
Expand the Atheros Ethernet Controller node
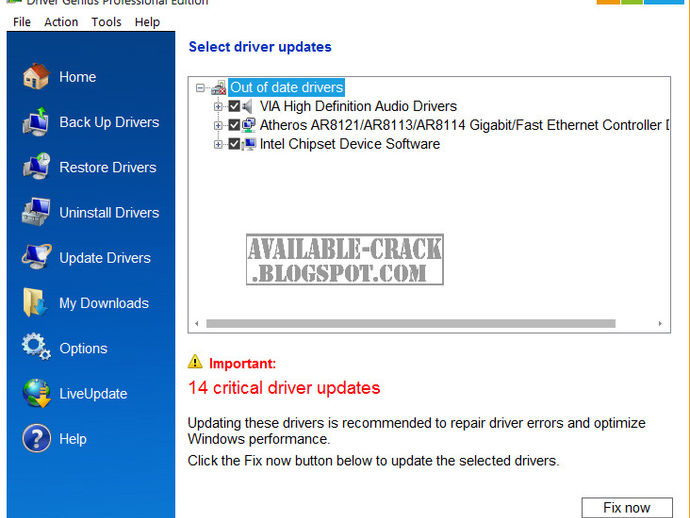coord(218,125)
